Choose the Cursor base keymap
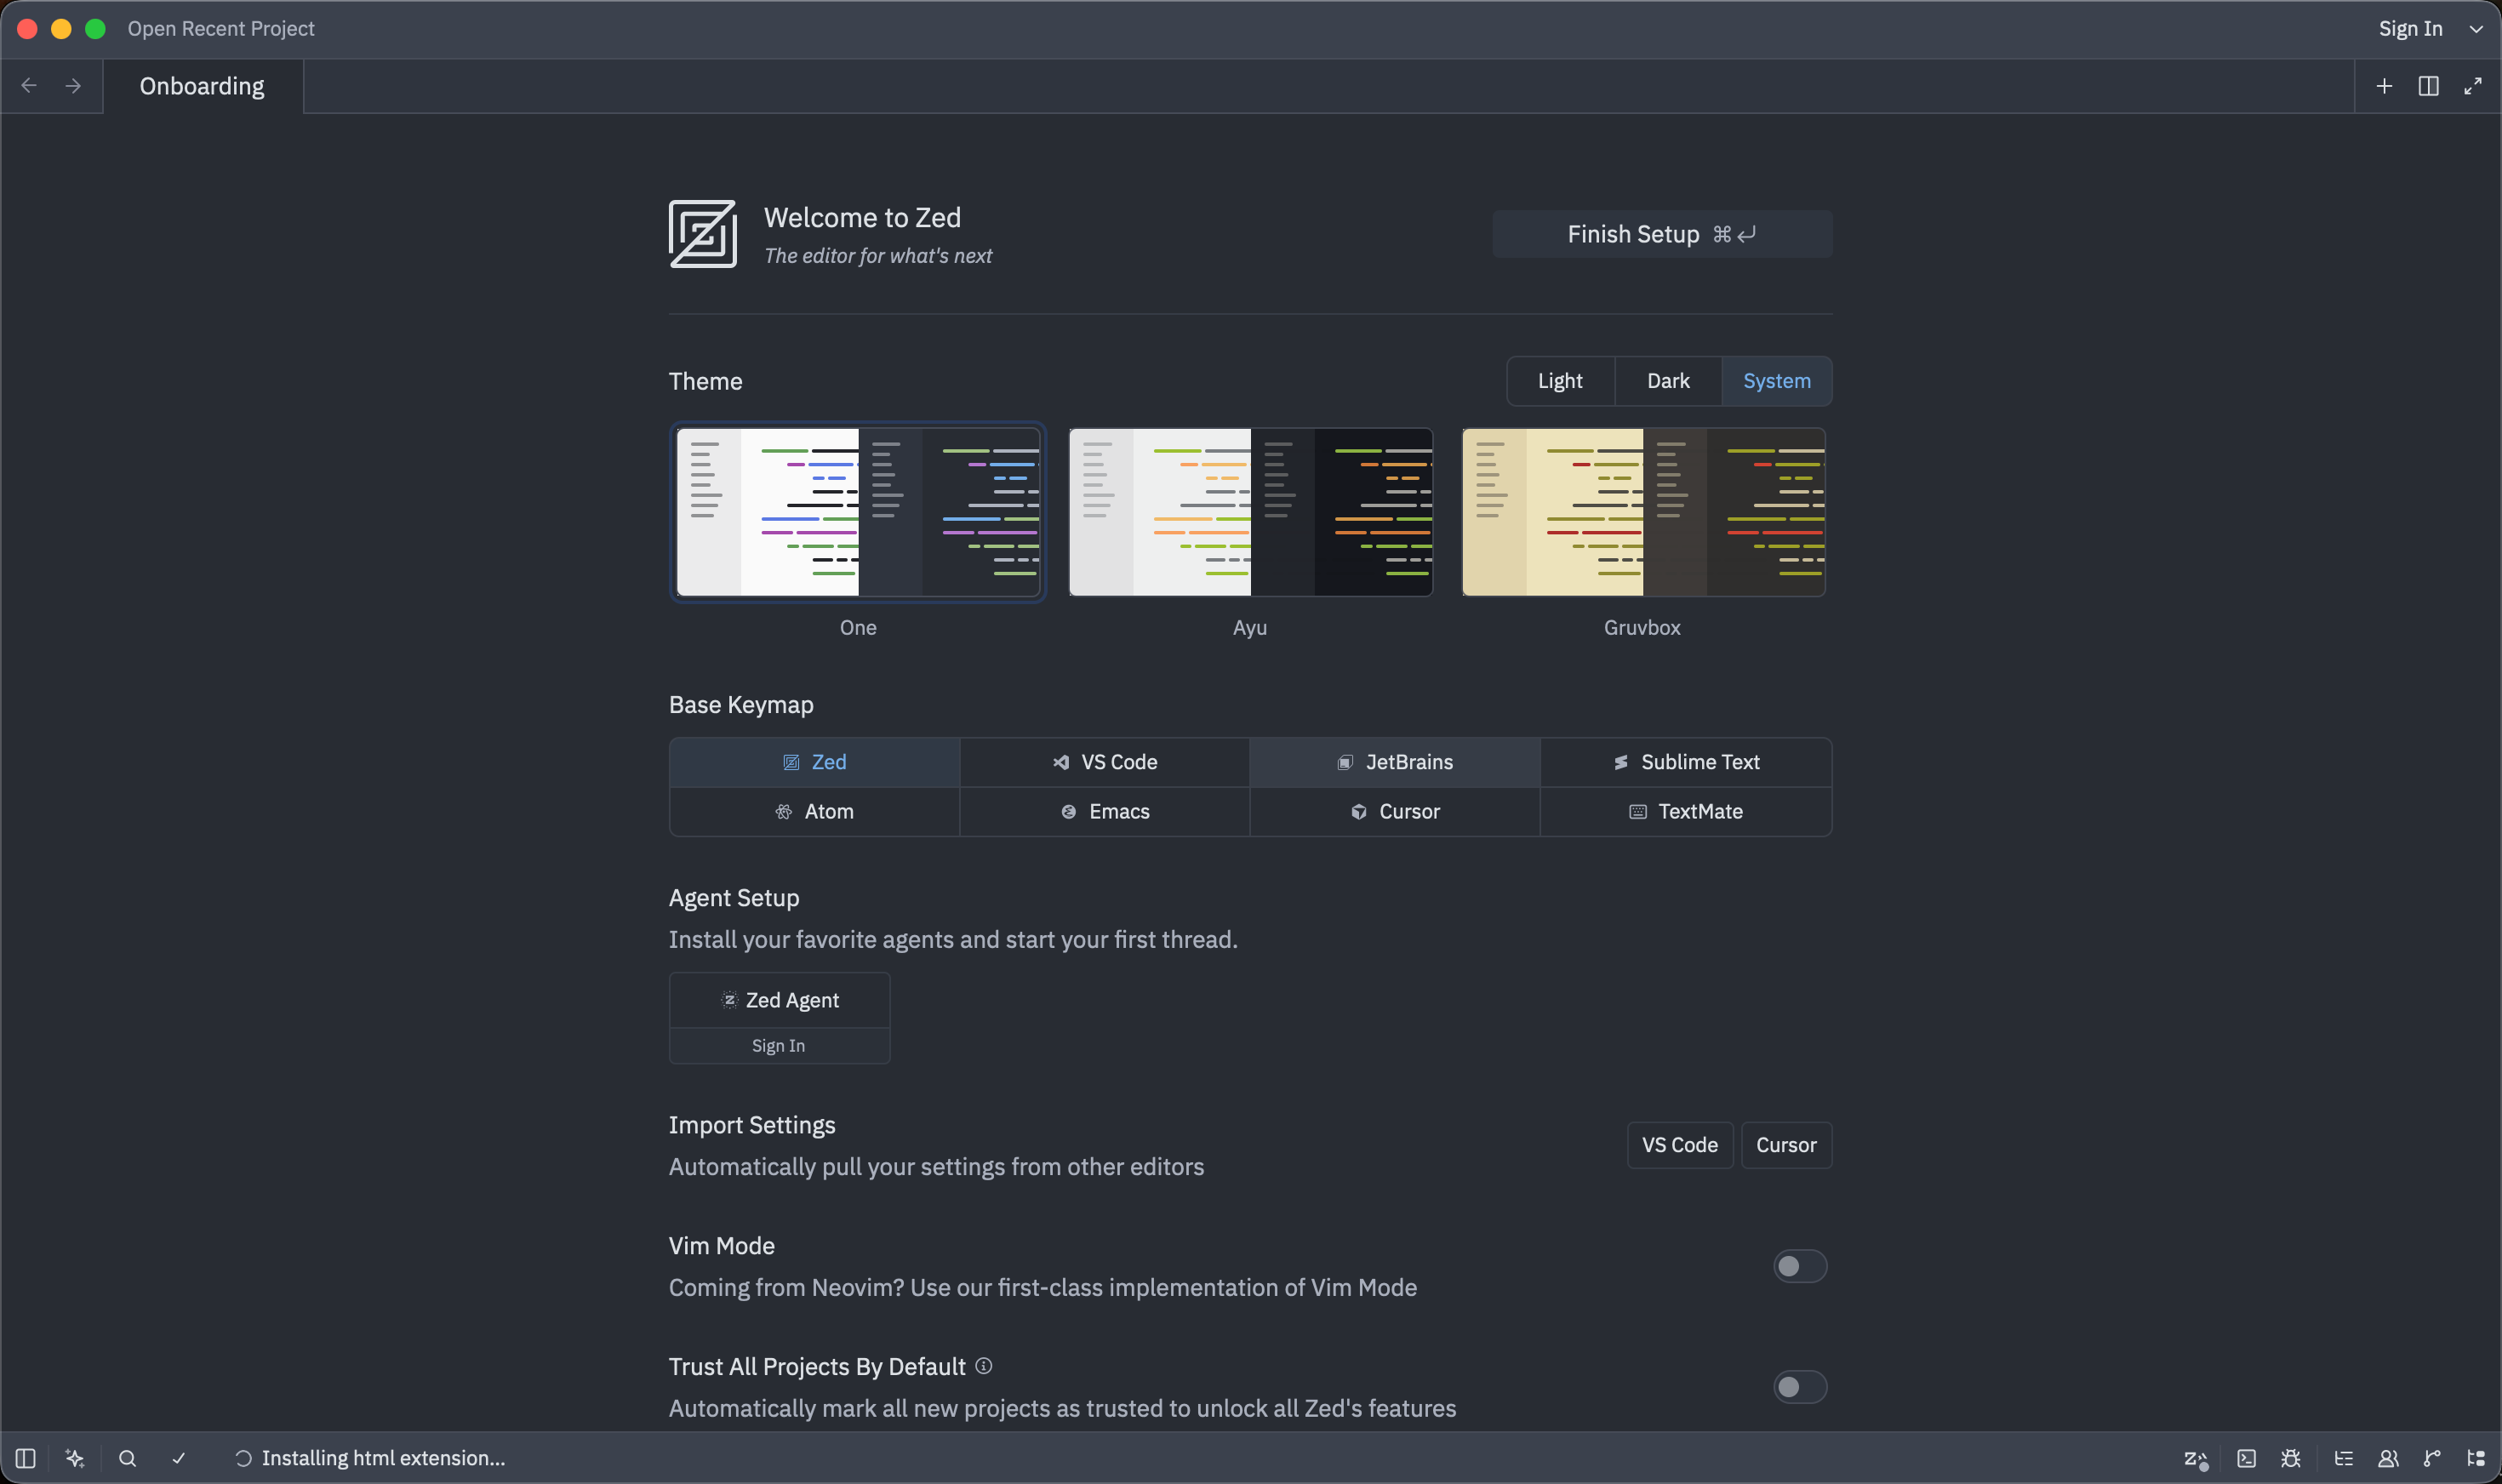This screenshot has height=1484, width=2502. point(1395,811)
